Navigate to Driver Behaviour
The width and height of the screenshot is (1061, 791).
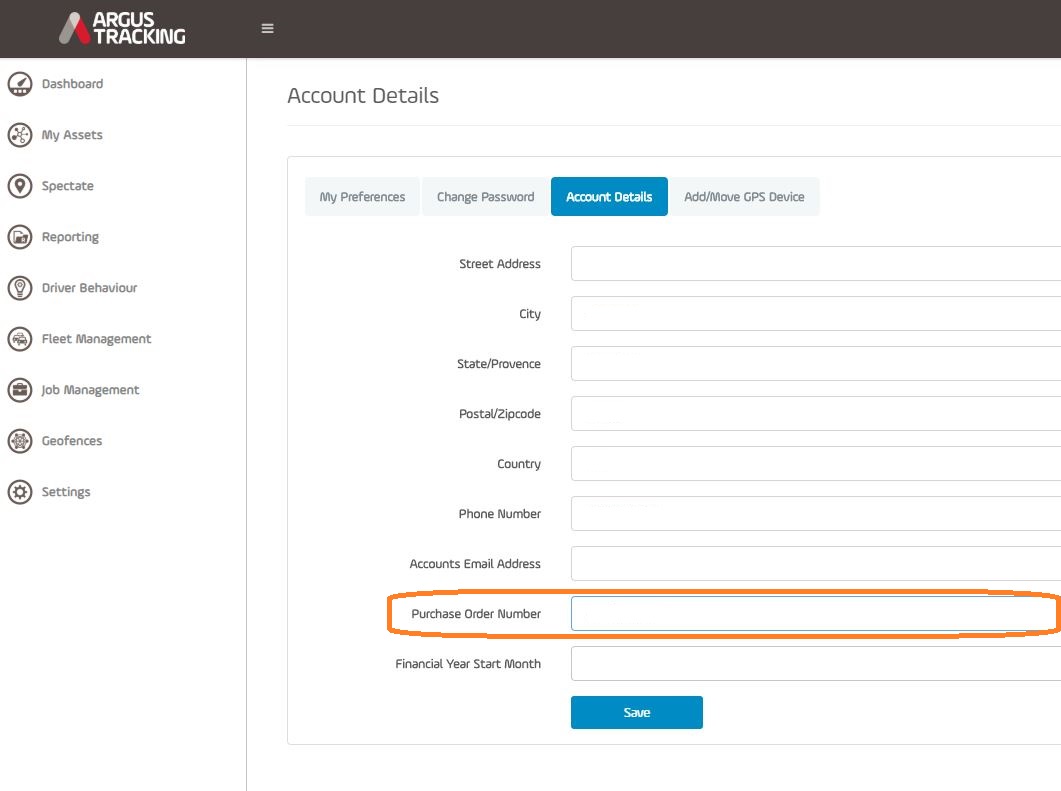tap(89, 288)
